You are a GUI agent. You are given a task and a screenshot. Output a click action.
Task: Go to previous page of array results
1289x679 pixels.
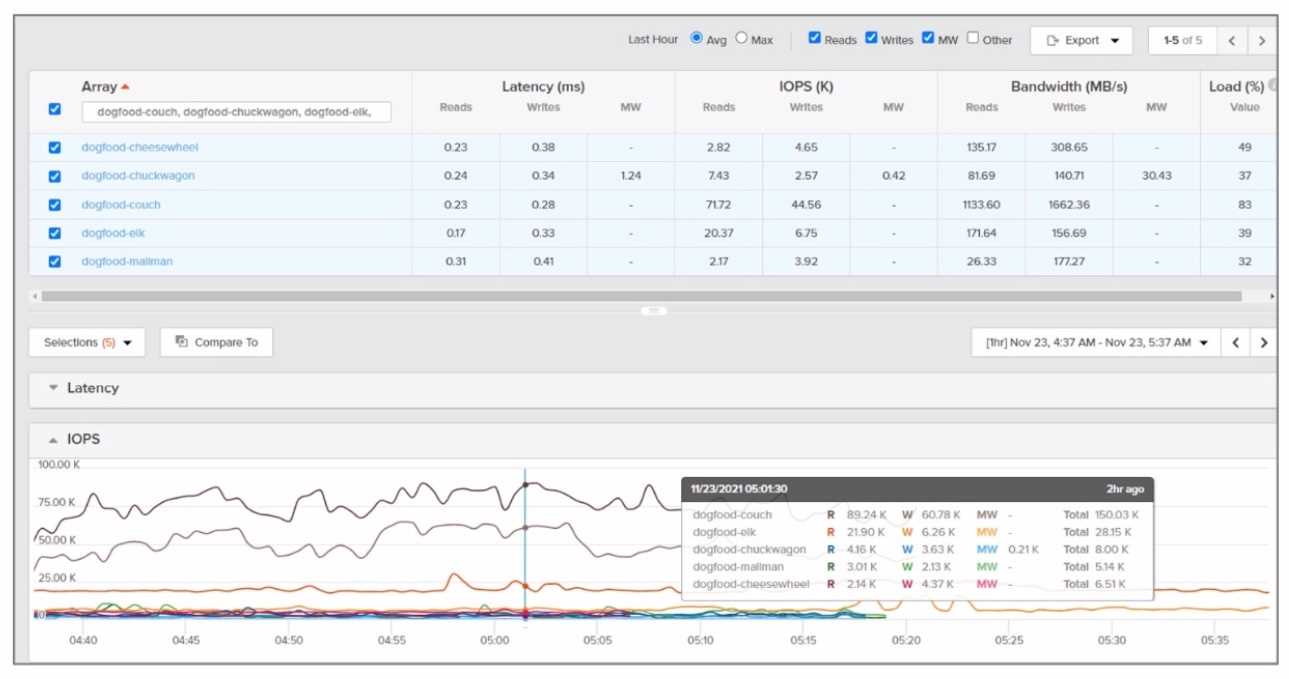[x=1232, y=41]
